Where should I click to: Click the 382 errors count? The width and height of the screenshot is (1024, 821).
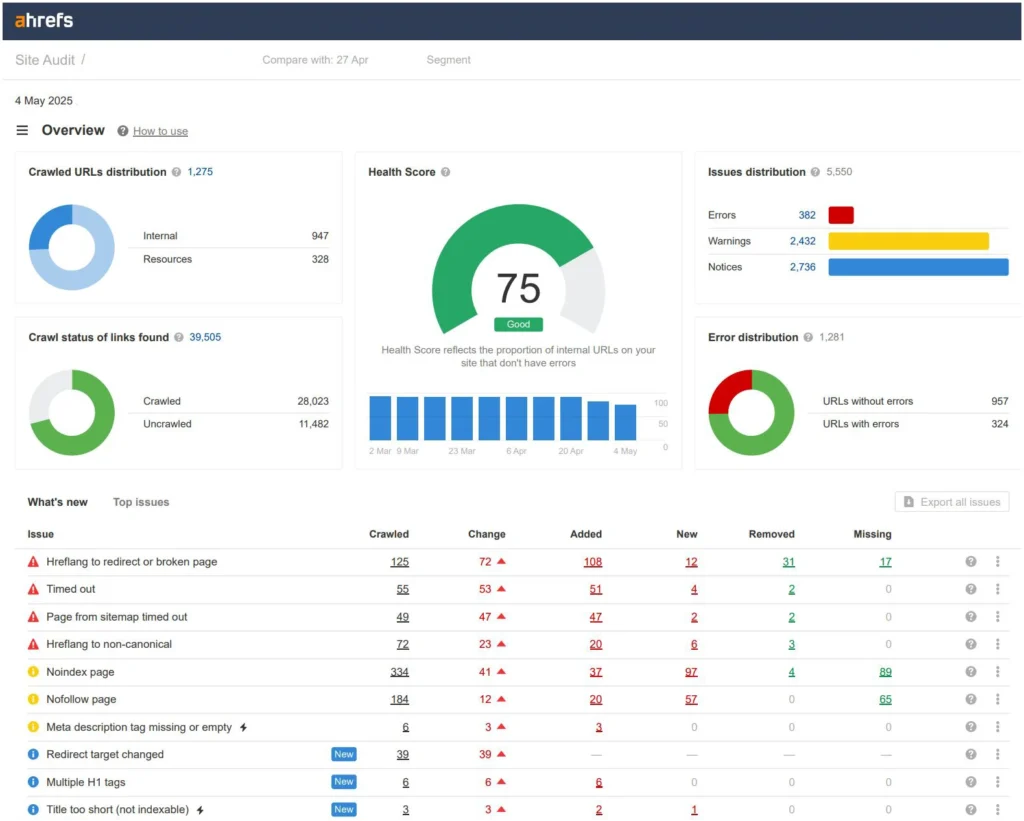click(807, 215)
